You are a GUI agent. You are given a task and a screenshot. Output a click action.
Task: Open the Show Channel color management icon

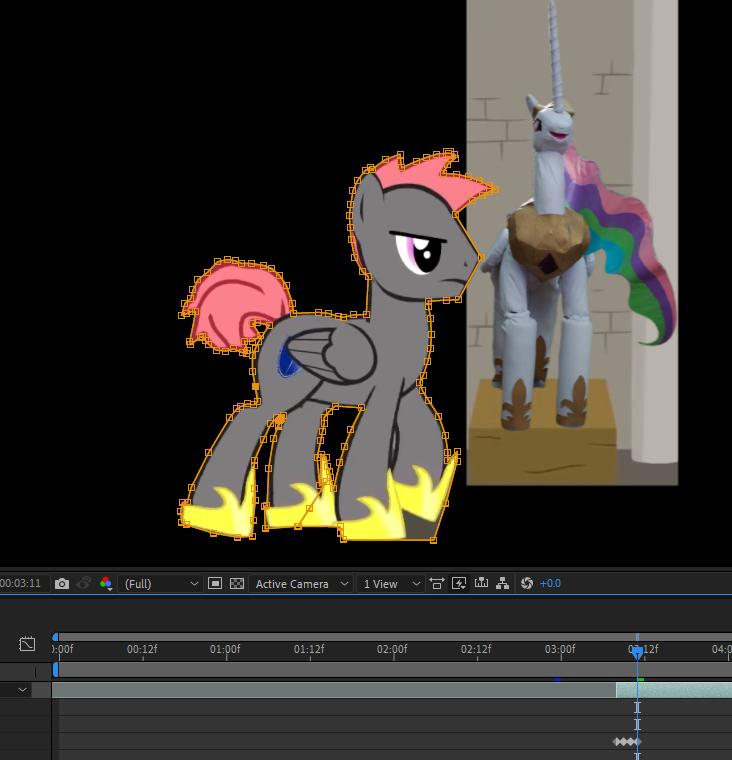click(106, 584)
